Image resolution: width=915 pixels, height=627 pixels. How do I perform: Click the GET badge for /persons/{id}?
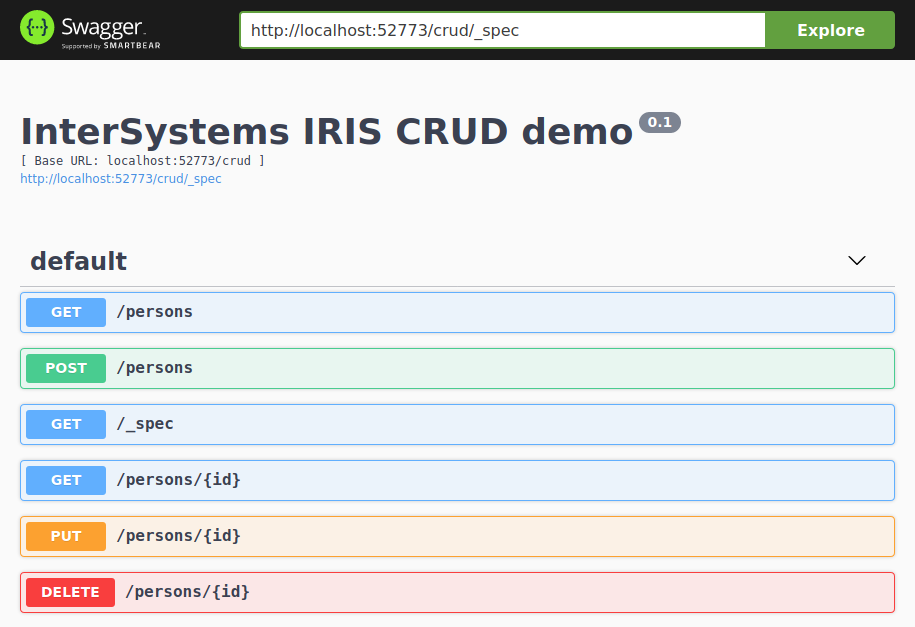[66, 480]
